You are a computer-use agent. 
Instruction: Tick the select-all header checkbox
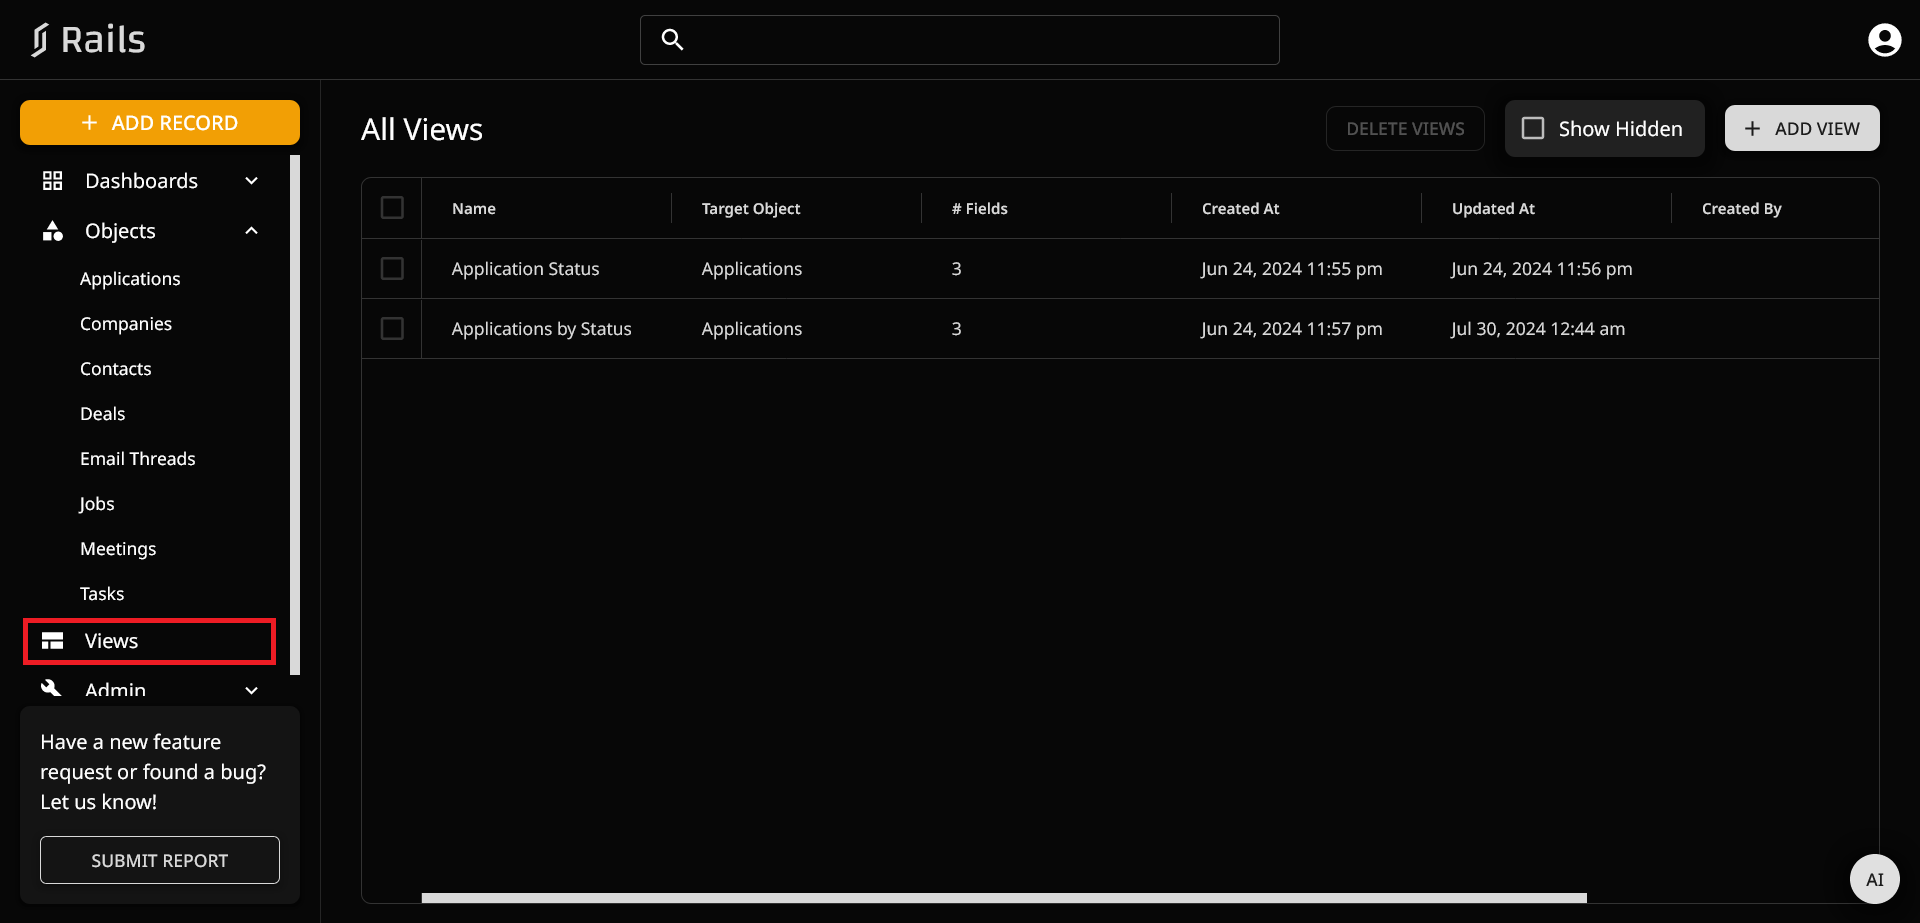[392, 208]
